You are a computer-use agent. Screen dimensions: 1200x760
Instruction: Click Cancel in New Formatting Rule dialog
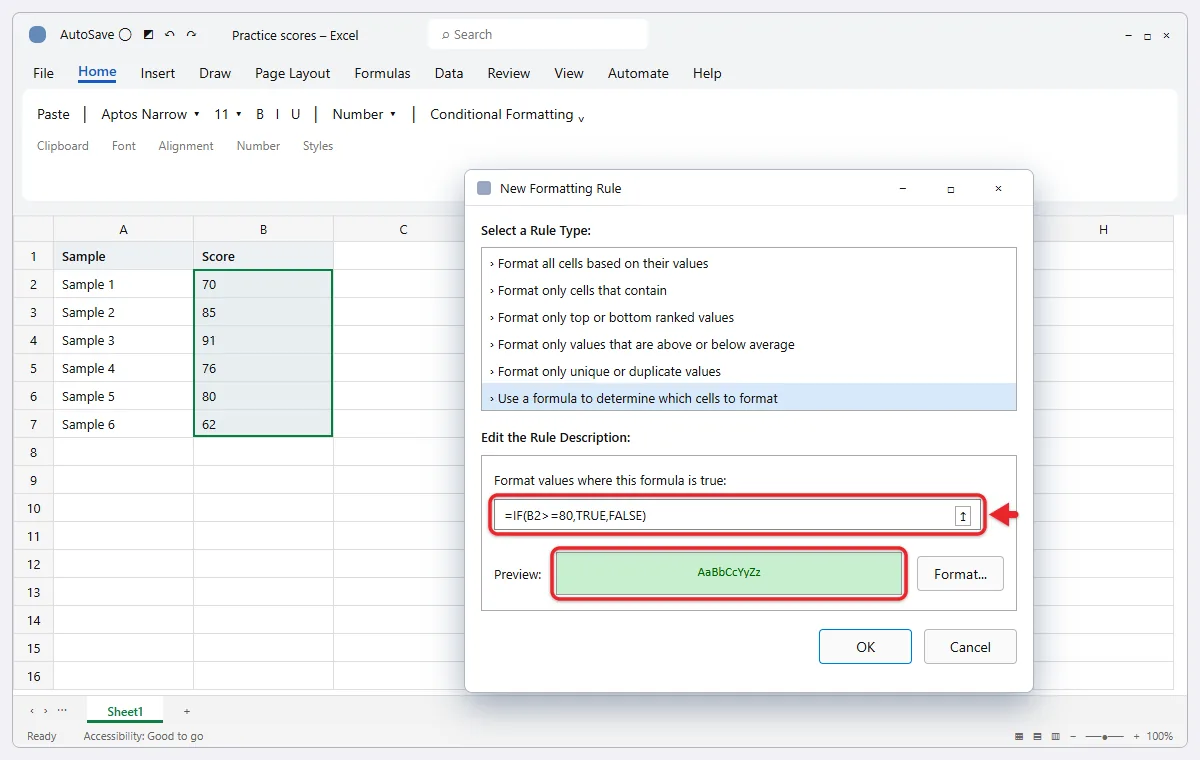pyautogui.click(x=970, y=646)
